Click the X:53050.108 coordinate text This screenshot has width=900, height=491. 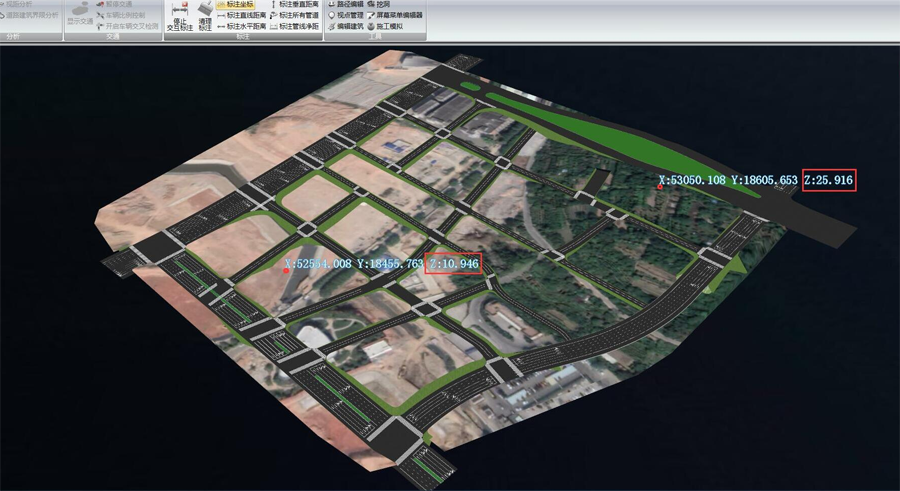coord(692,180)
